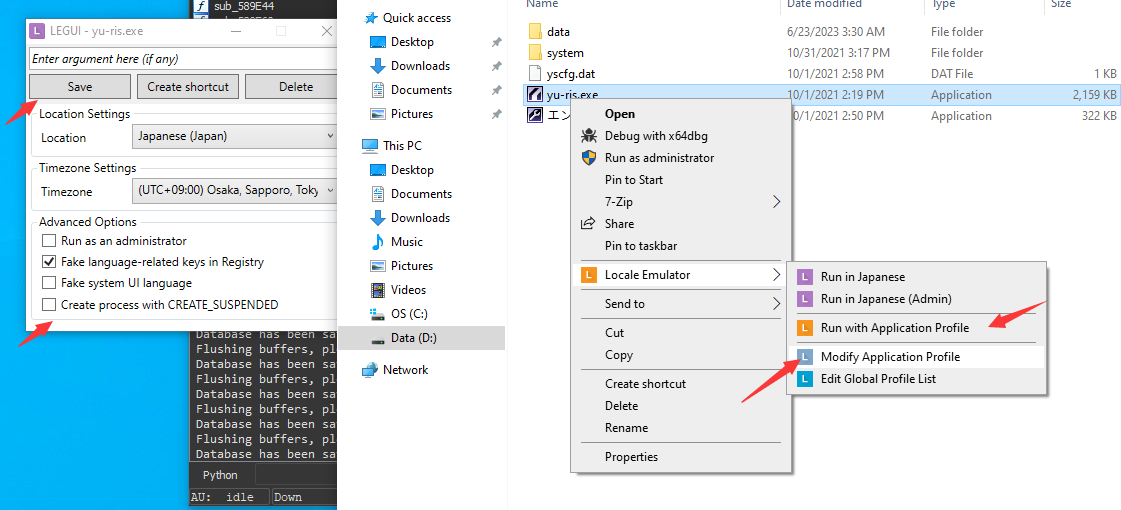Click the Pictures icon under Quick access
Viewport: 1121px width, 510px height.
(x=377, y=114)
